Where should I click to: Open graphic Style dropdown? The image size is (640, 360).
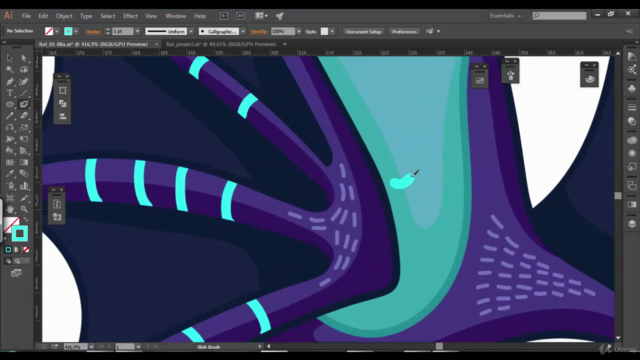tap(332, 31)
